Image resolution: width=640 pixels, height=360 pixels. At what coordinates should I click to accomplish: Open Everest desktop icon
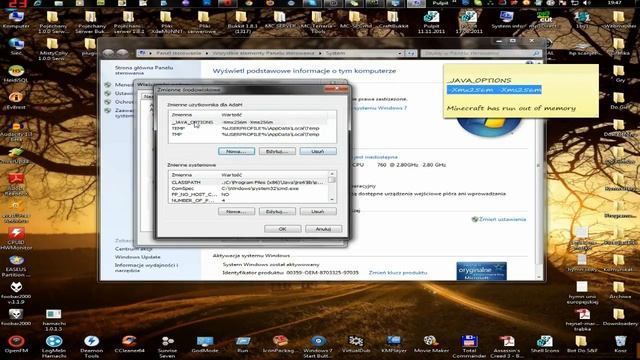[x=16, y=101]
